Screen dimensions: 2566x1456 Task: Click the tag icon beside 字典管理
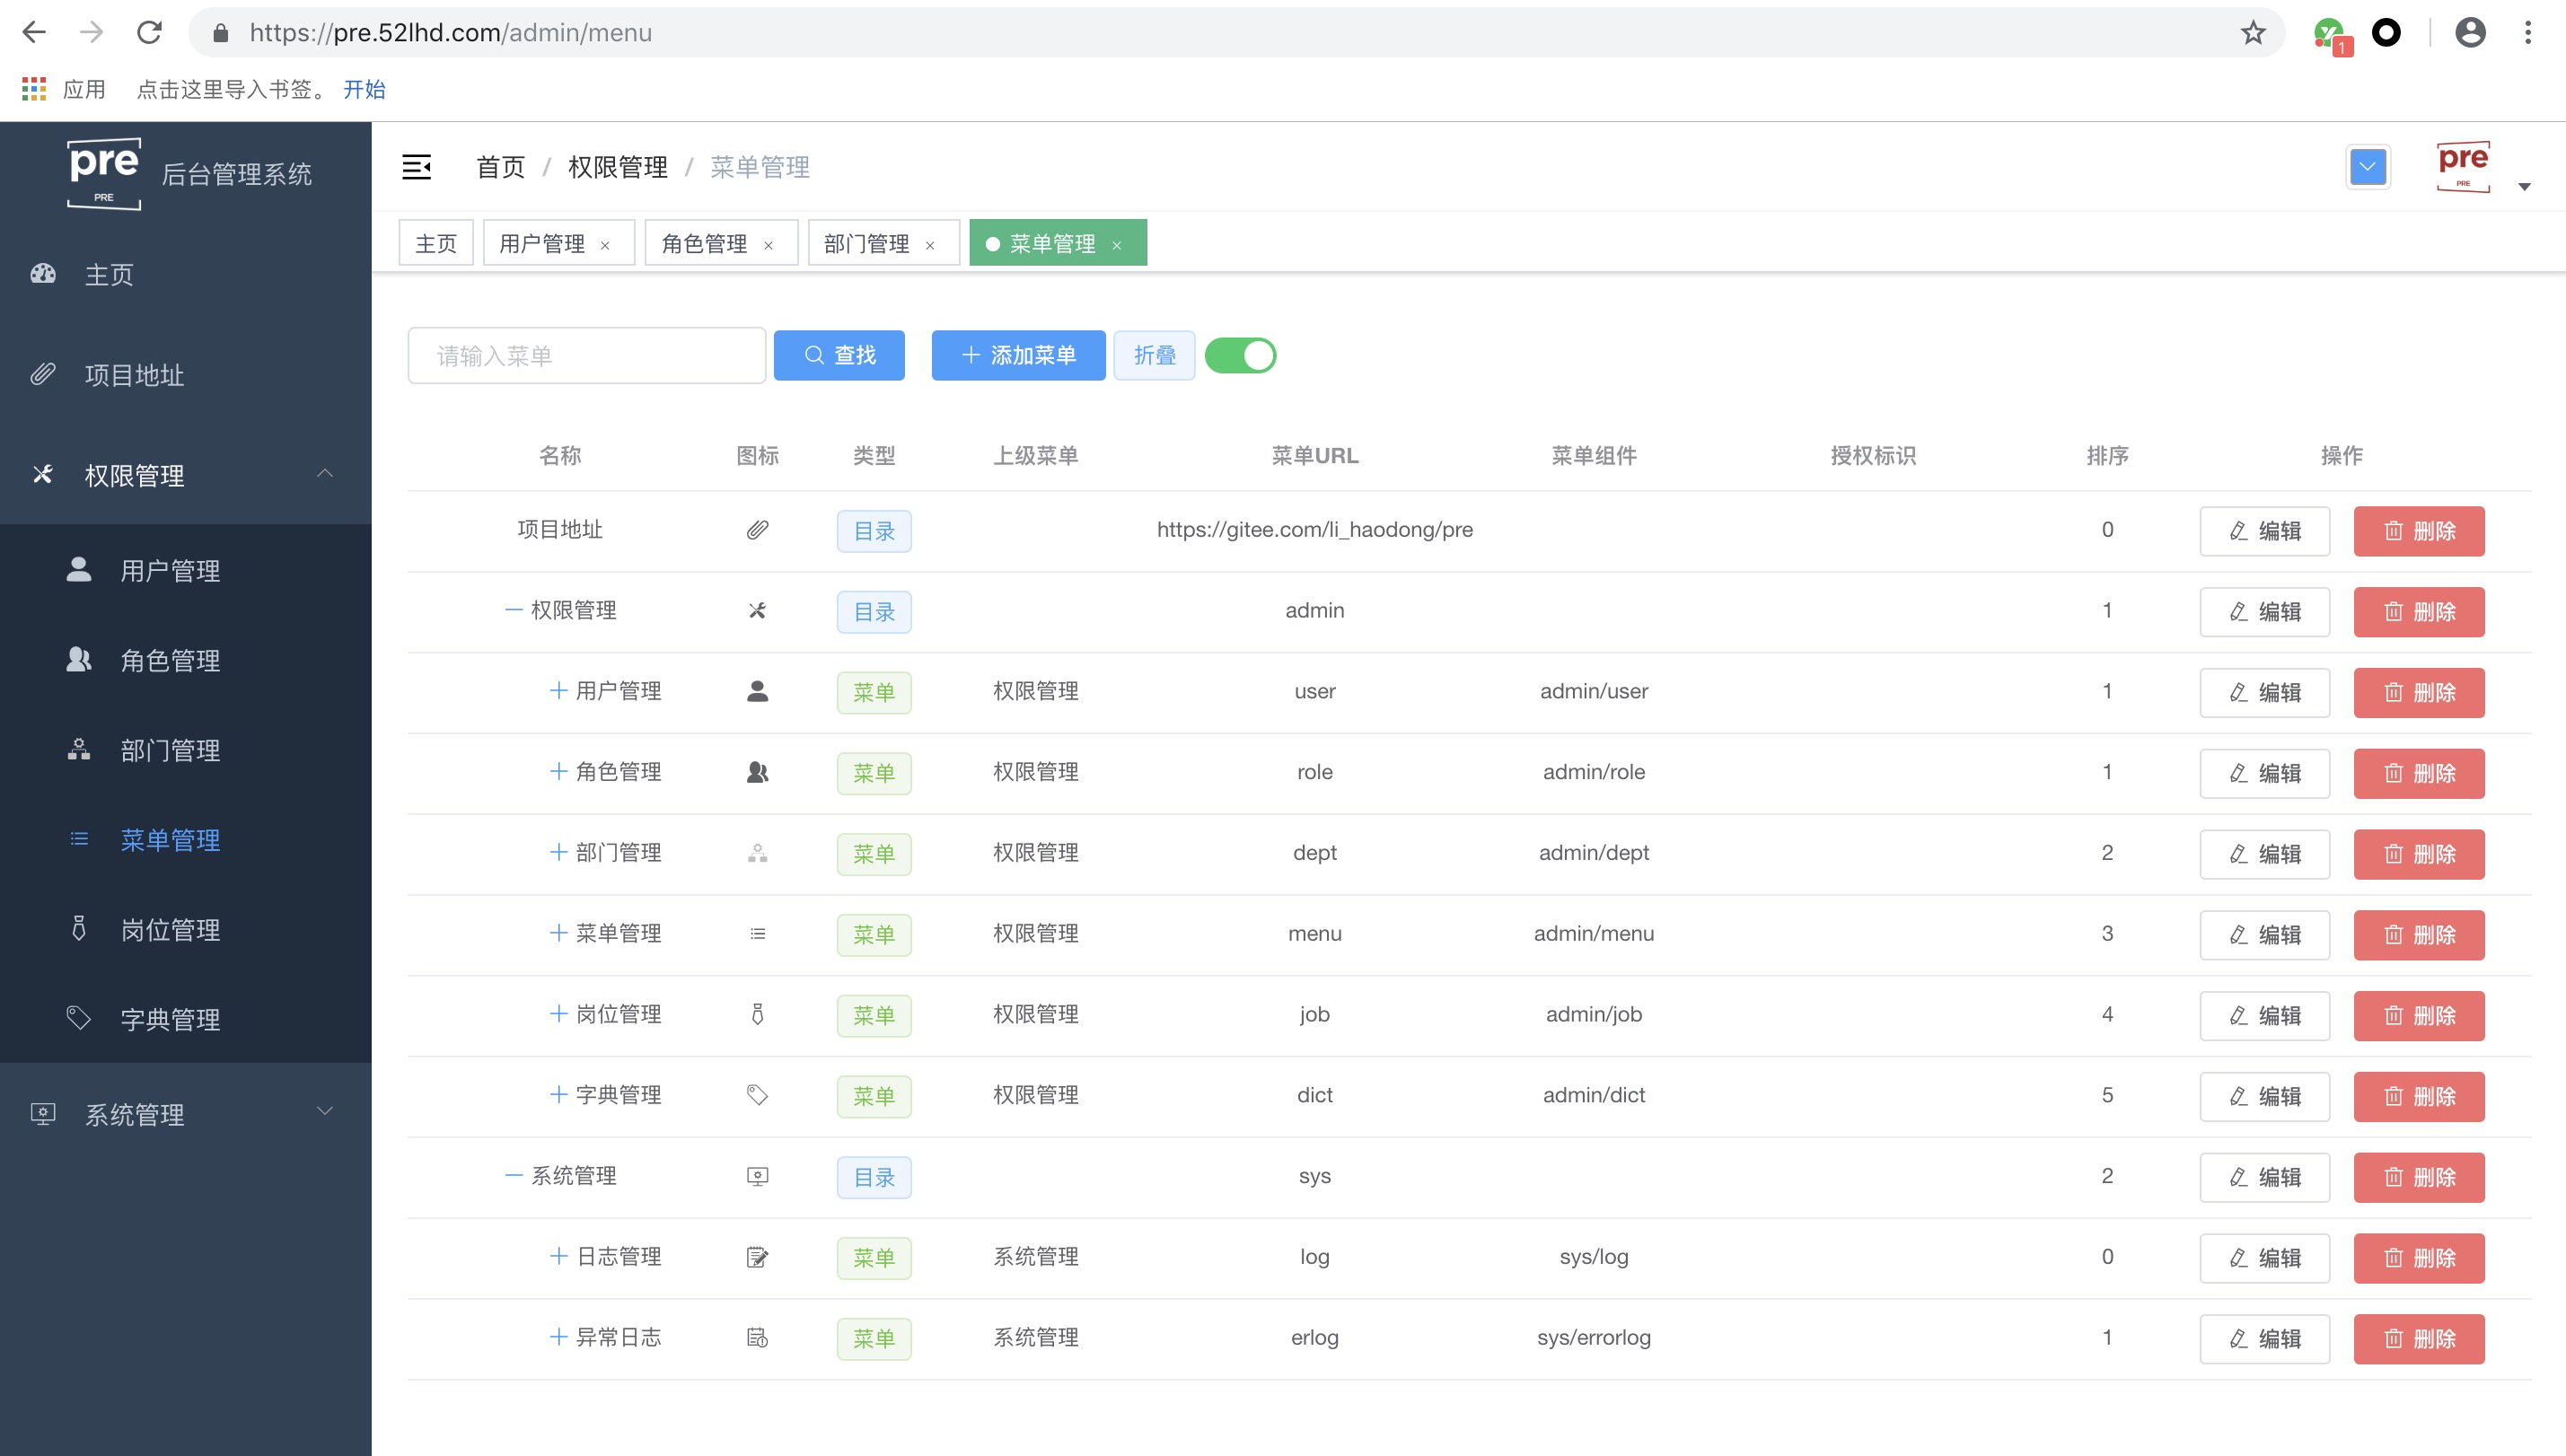tap(79, 1019)
